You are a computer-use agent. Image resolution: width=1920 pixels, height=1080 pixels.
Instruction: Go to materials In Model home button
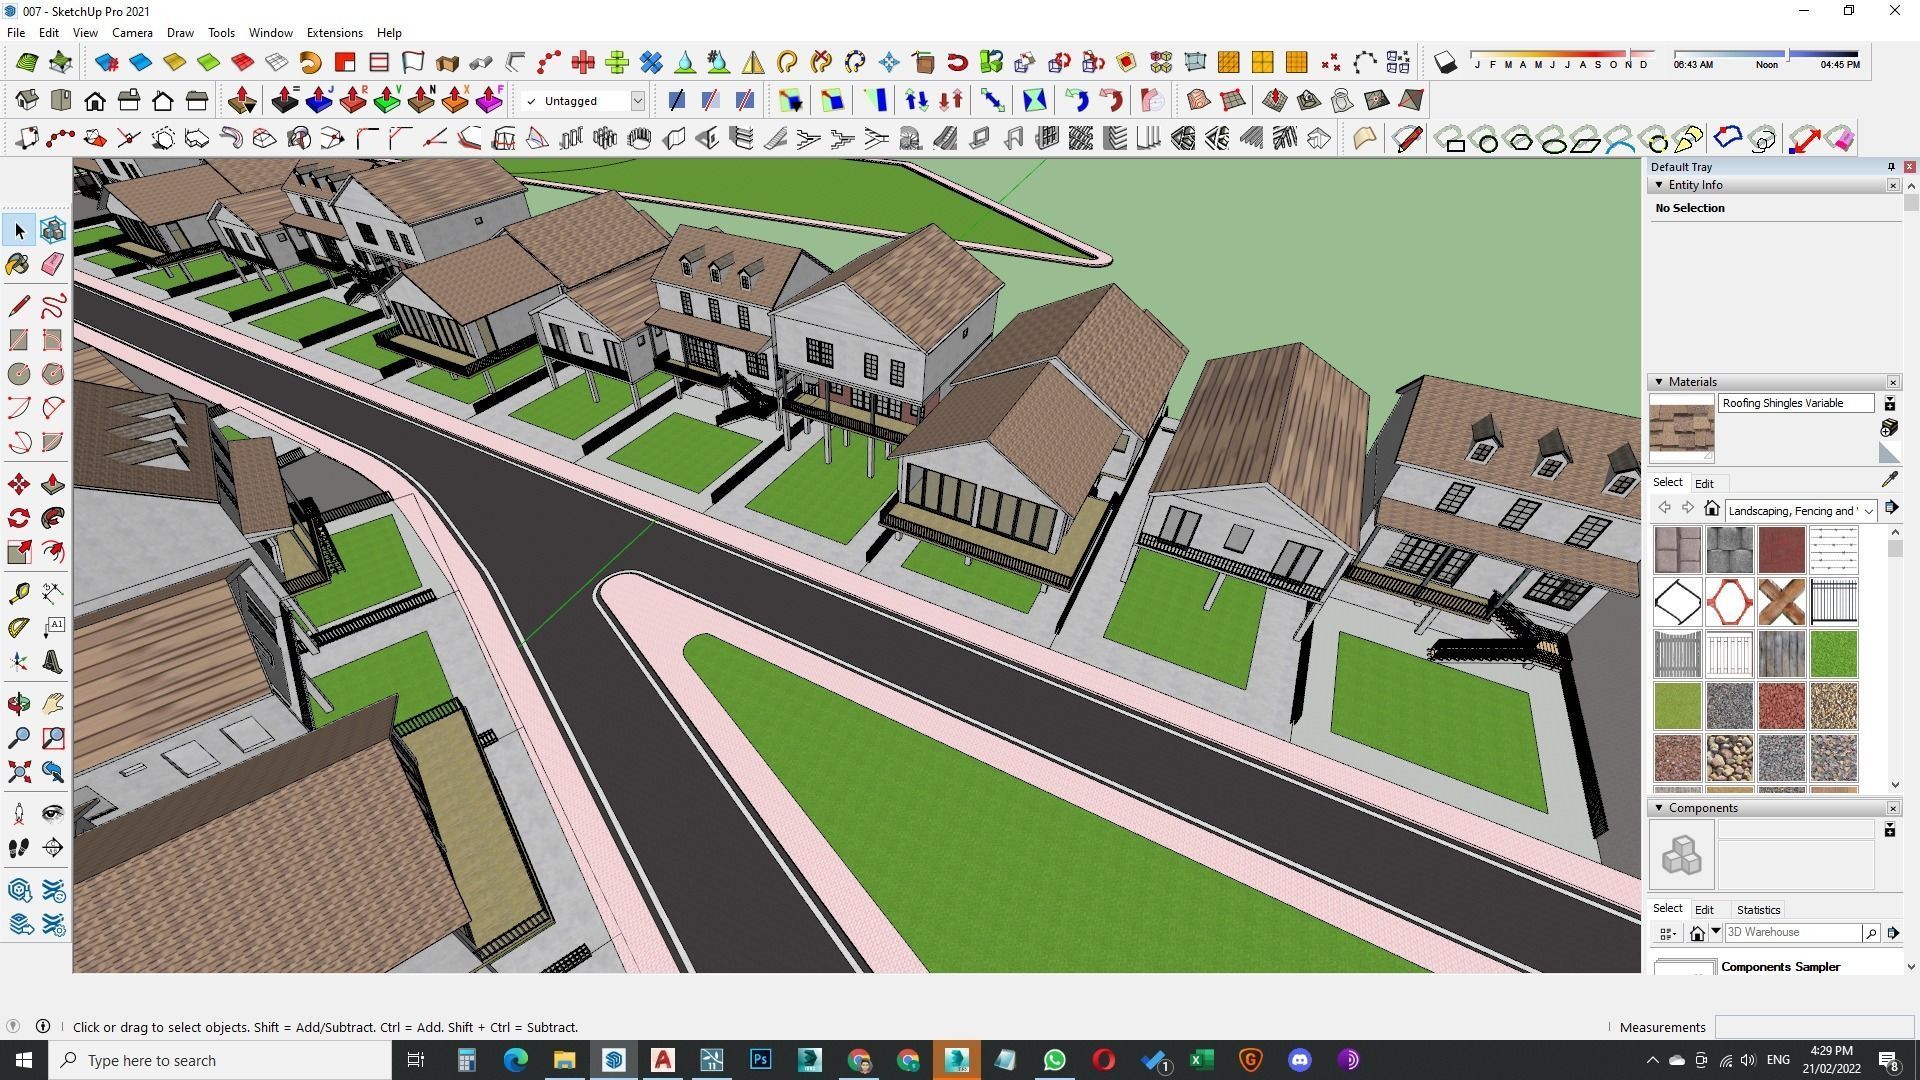click(1712, 509)
